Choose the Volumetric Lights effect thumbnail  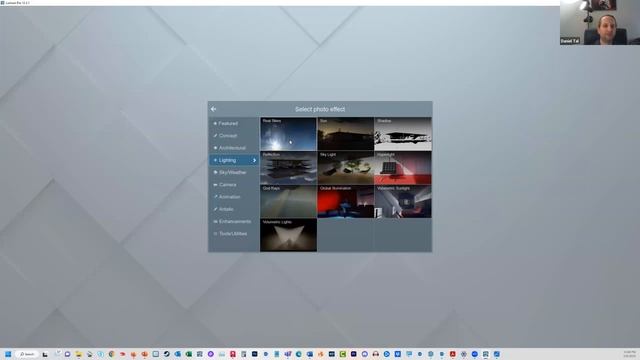click(288, 235)
